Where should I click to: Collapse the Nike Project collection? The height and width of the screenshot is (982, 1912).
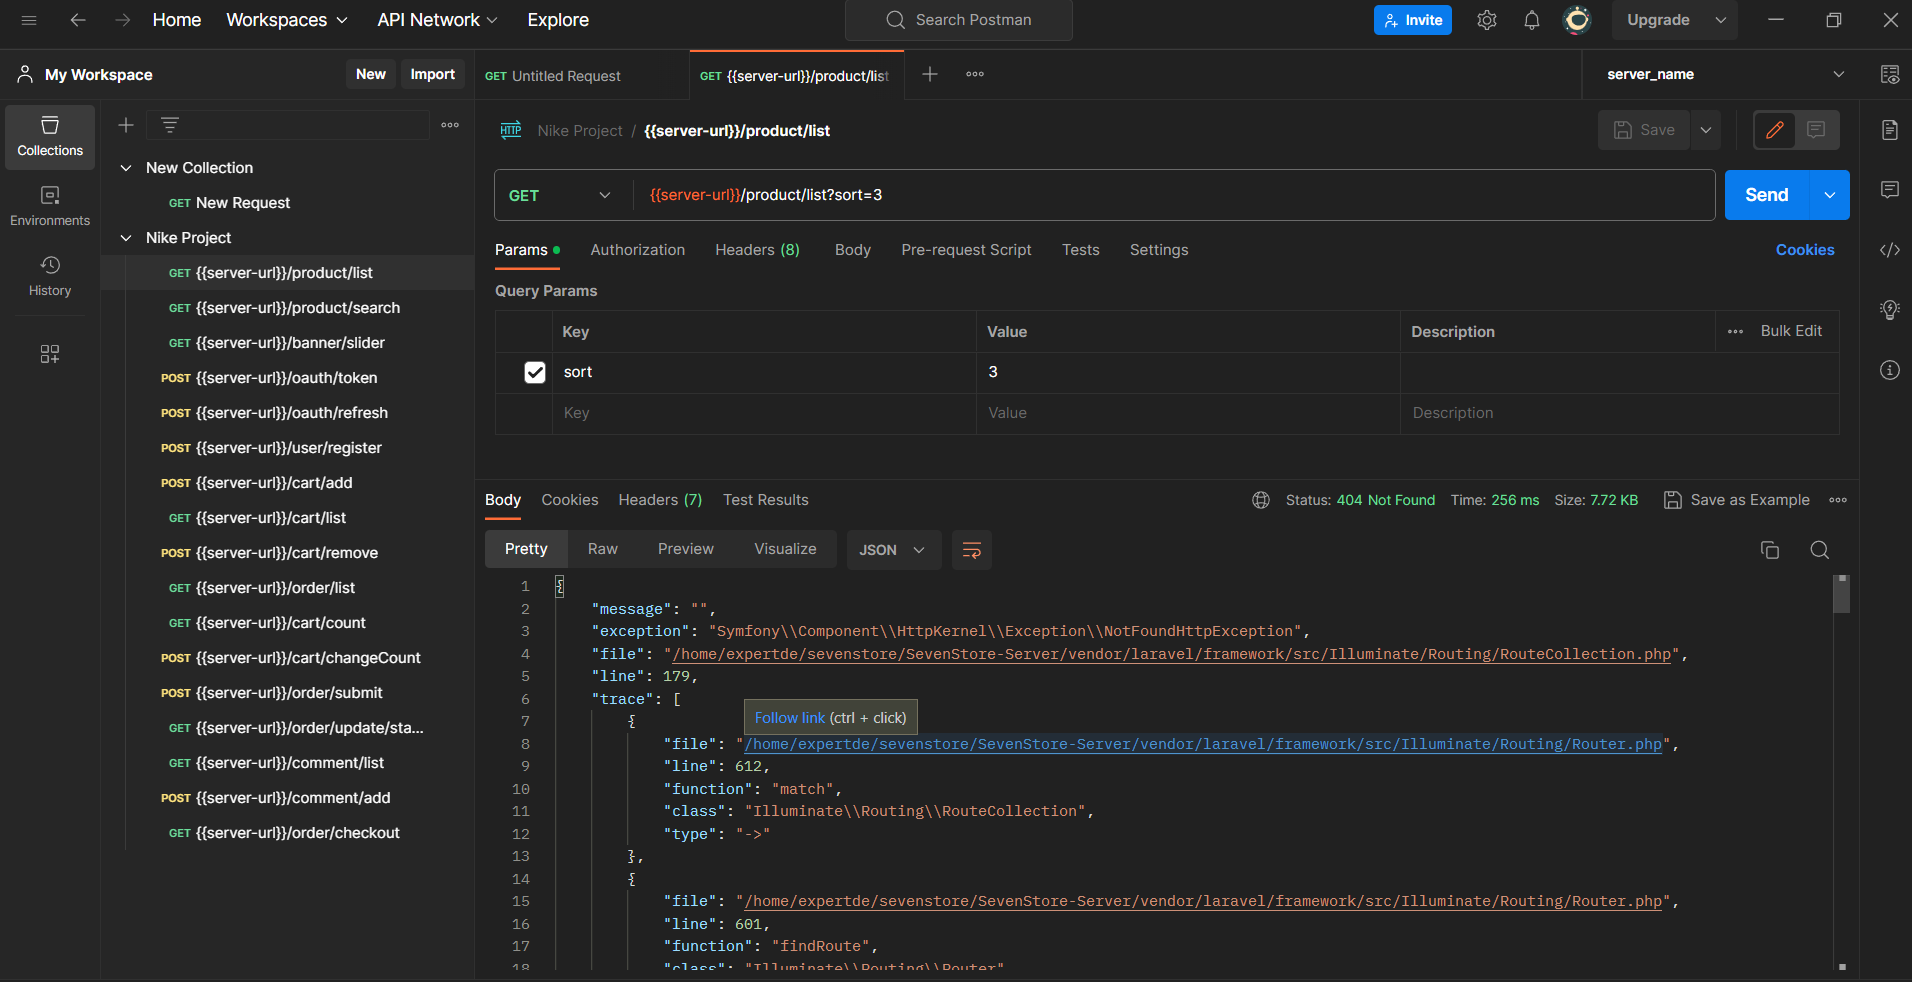coord(126,238)
